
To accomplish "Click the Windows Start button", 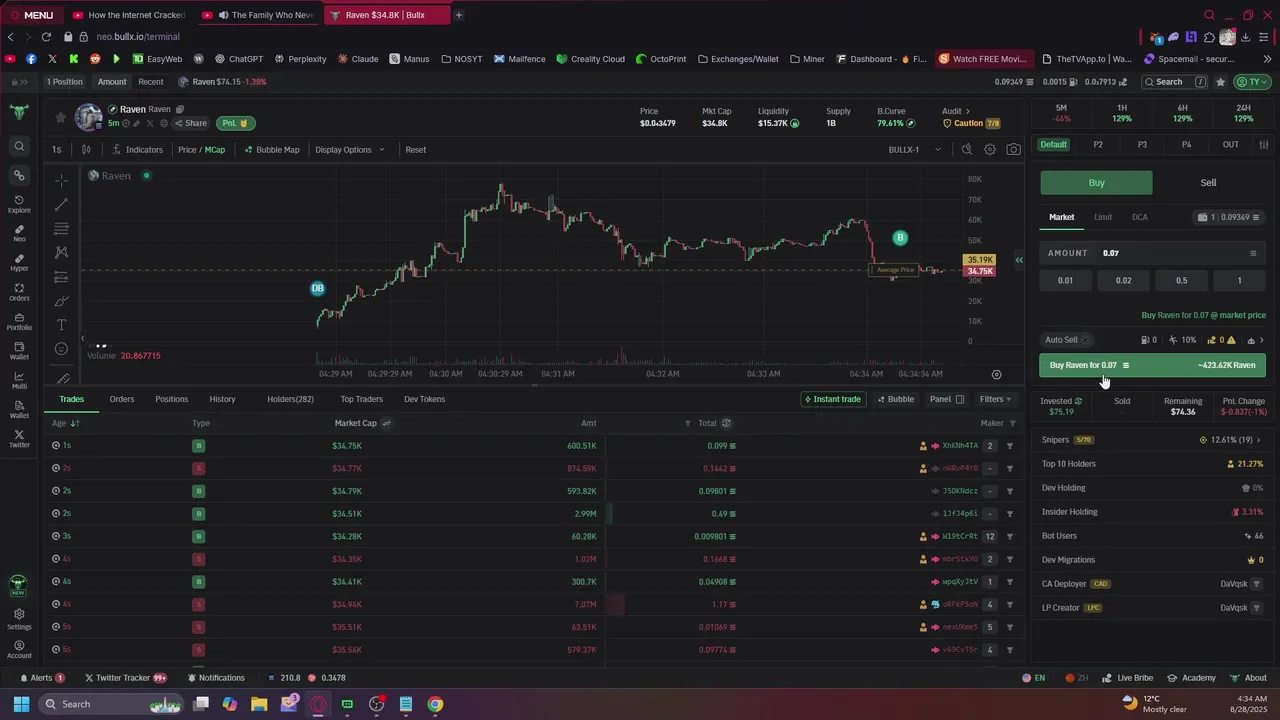I will pyautogui.click(x=21, y=704).
